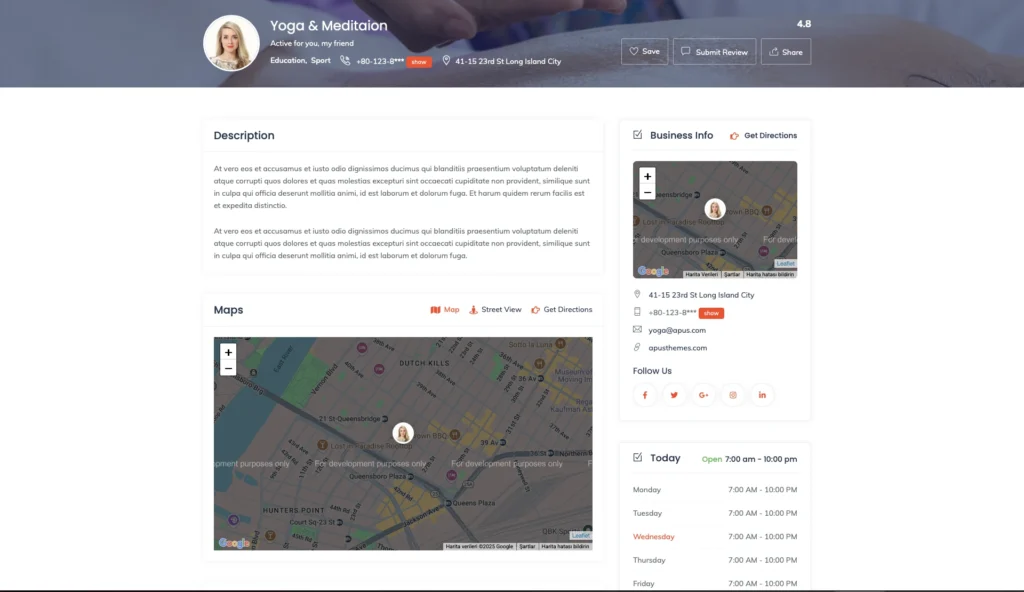Reveal phone number in Business Info

(711, 313)
